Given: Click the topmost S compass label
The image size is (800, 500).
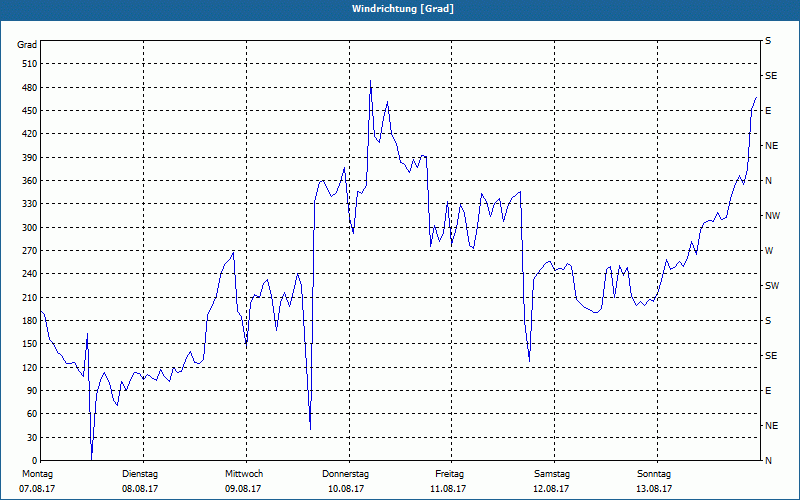Looking at the screenshot, I should point(768,41).
